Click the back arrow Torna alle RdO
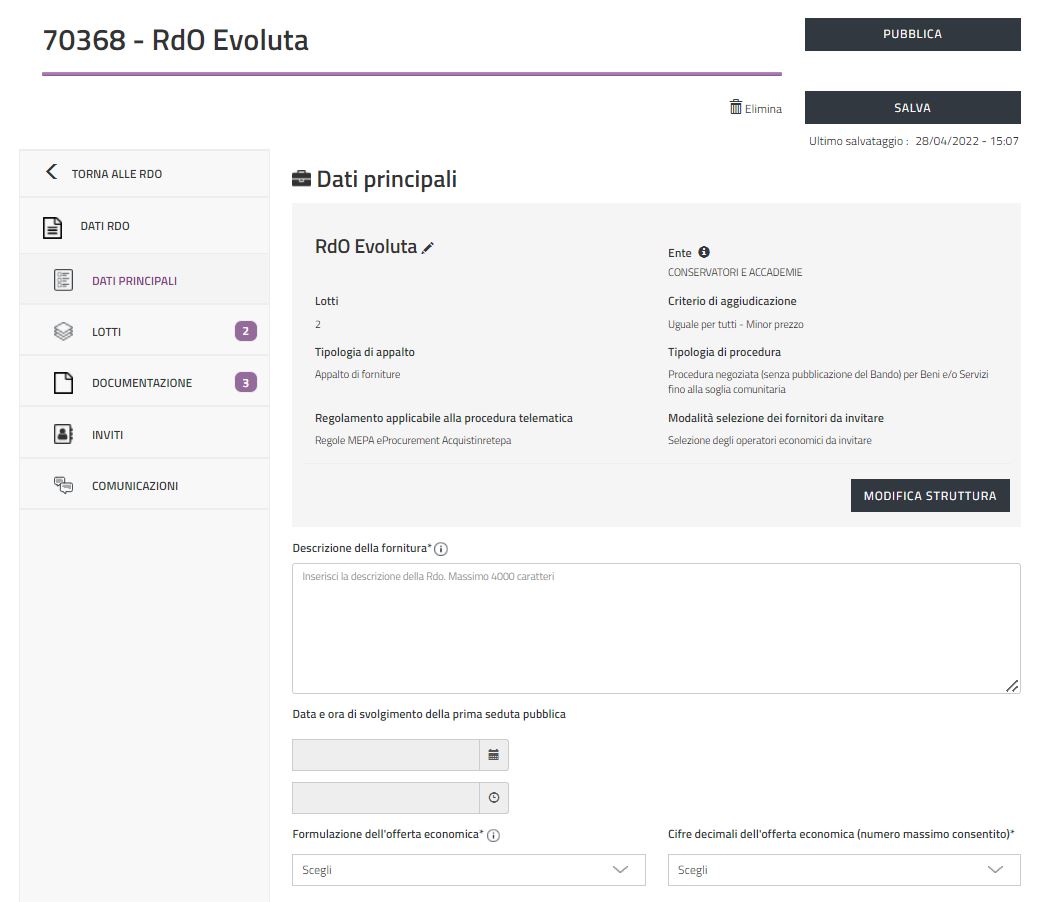Screen dimensions: 1037x902 [52, 173]
